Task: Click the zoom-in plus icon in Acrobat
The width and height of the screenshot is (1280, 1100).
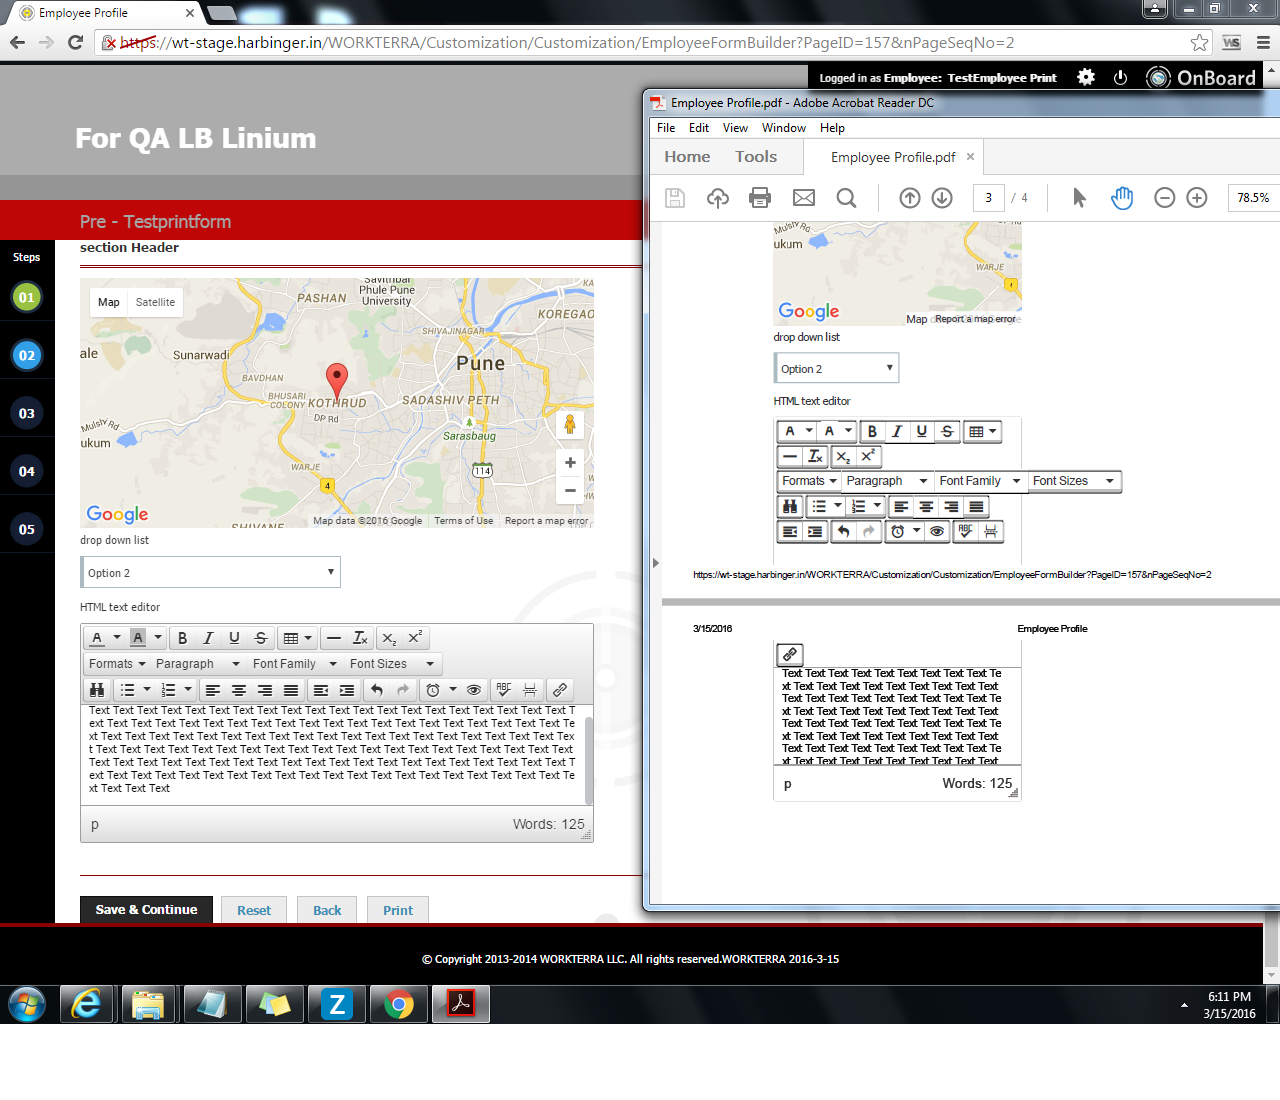Action: [x=1196, y=198]
